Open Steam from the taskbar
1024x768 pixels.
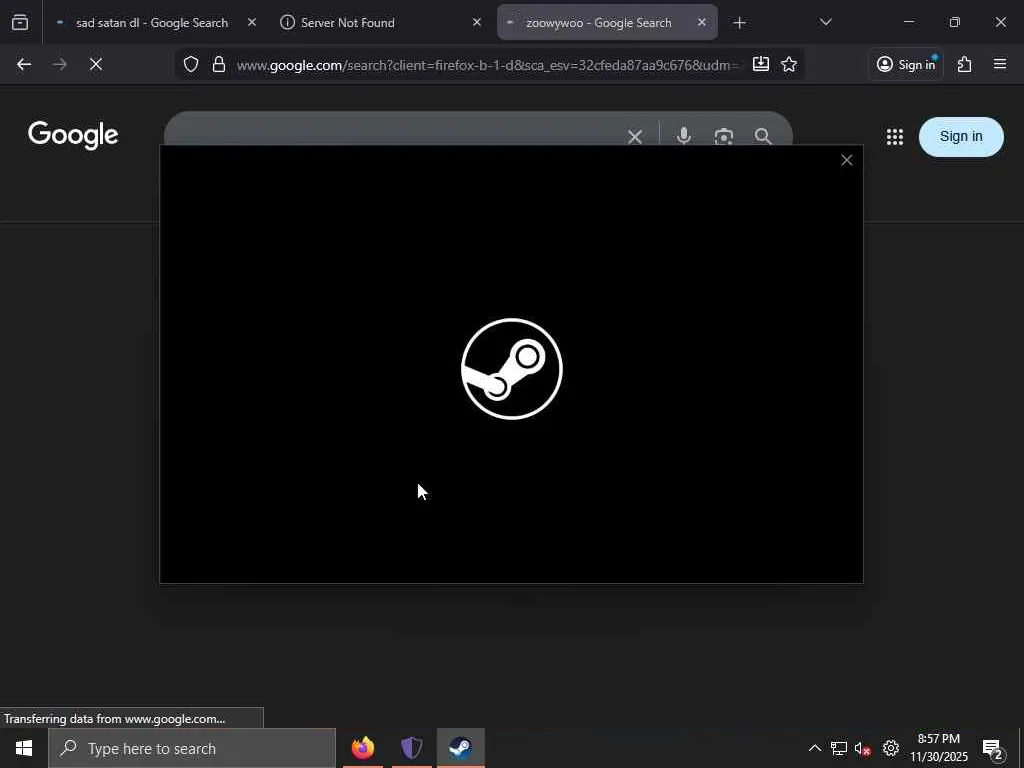[460, 748]
